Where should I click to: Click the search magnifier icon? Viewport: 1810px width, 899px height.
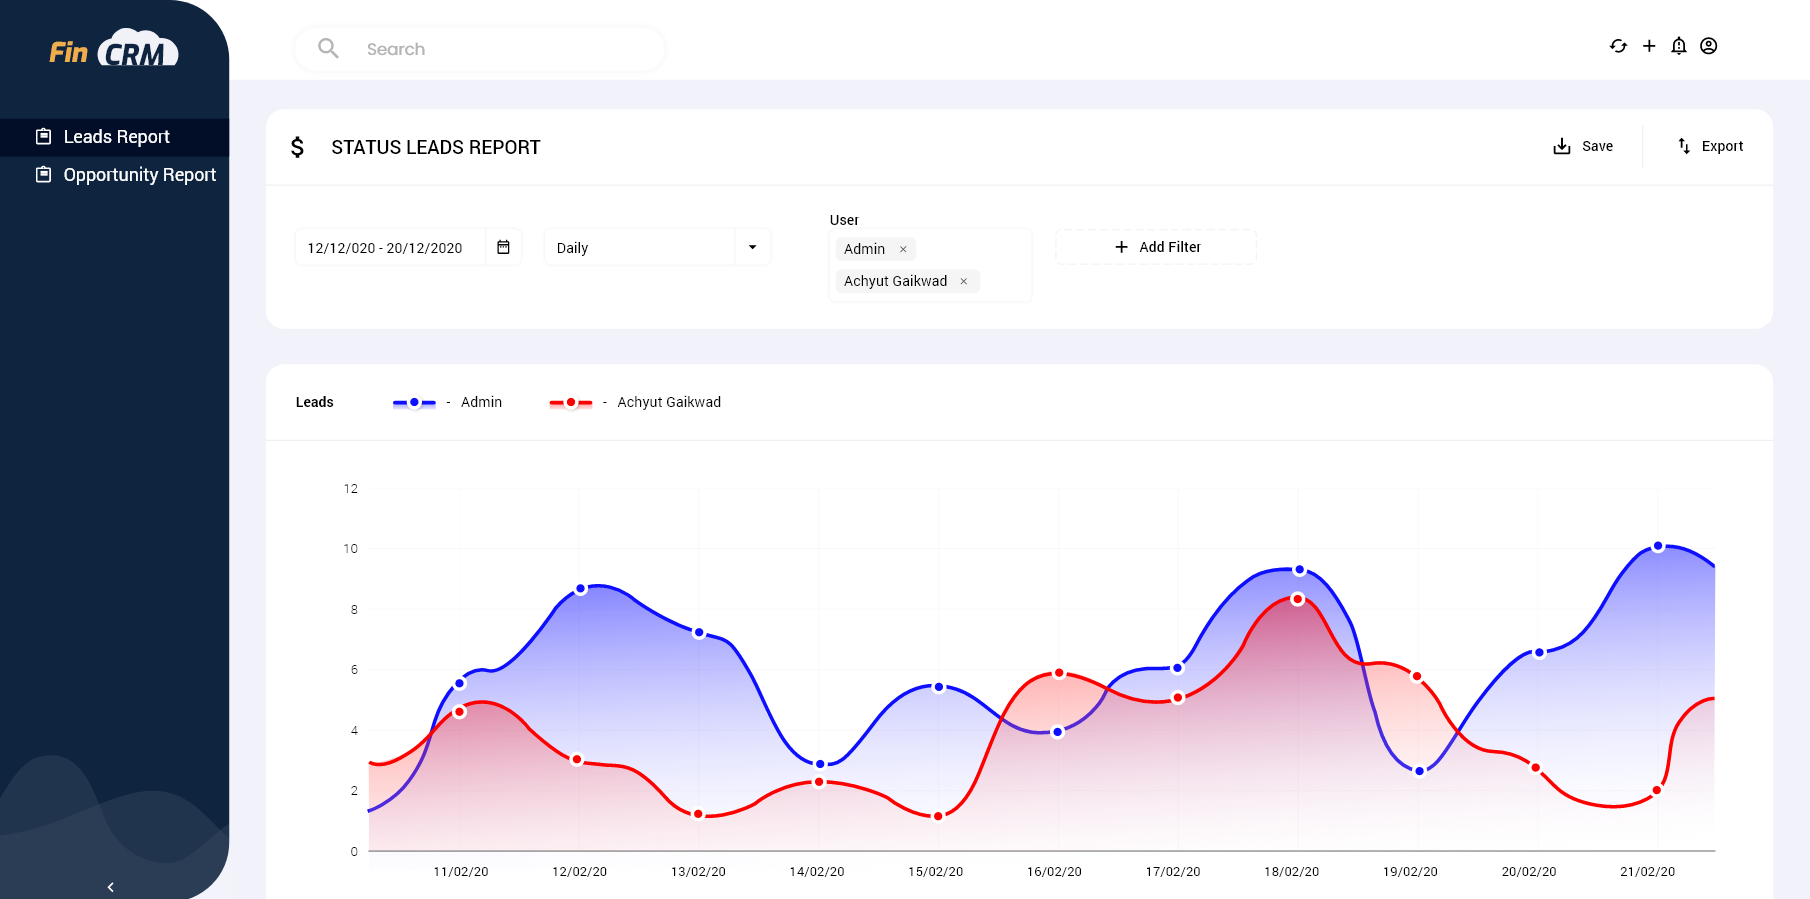(328, 48)
